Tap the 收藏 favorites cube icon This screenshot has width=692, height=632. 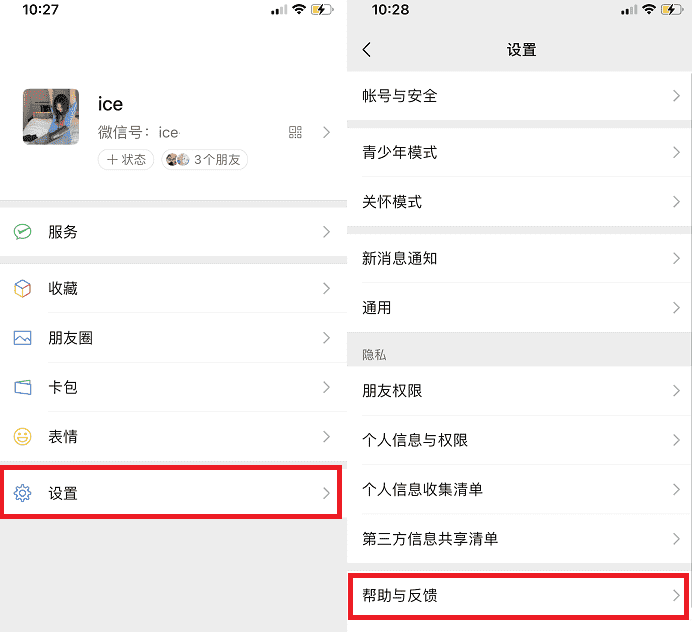(x=23, y=289)
